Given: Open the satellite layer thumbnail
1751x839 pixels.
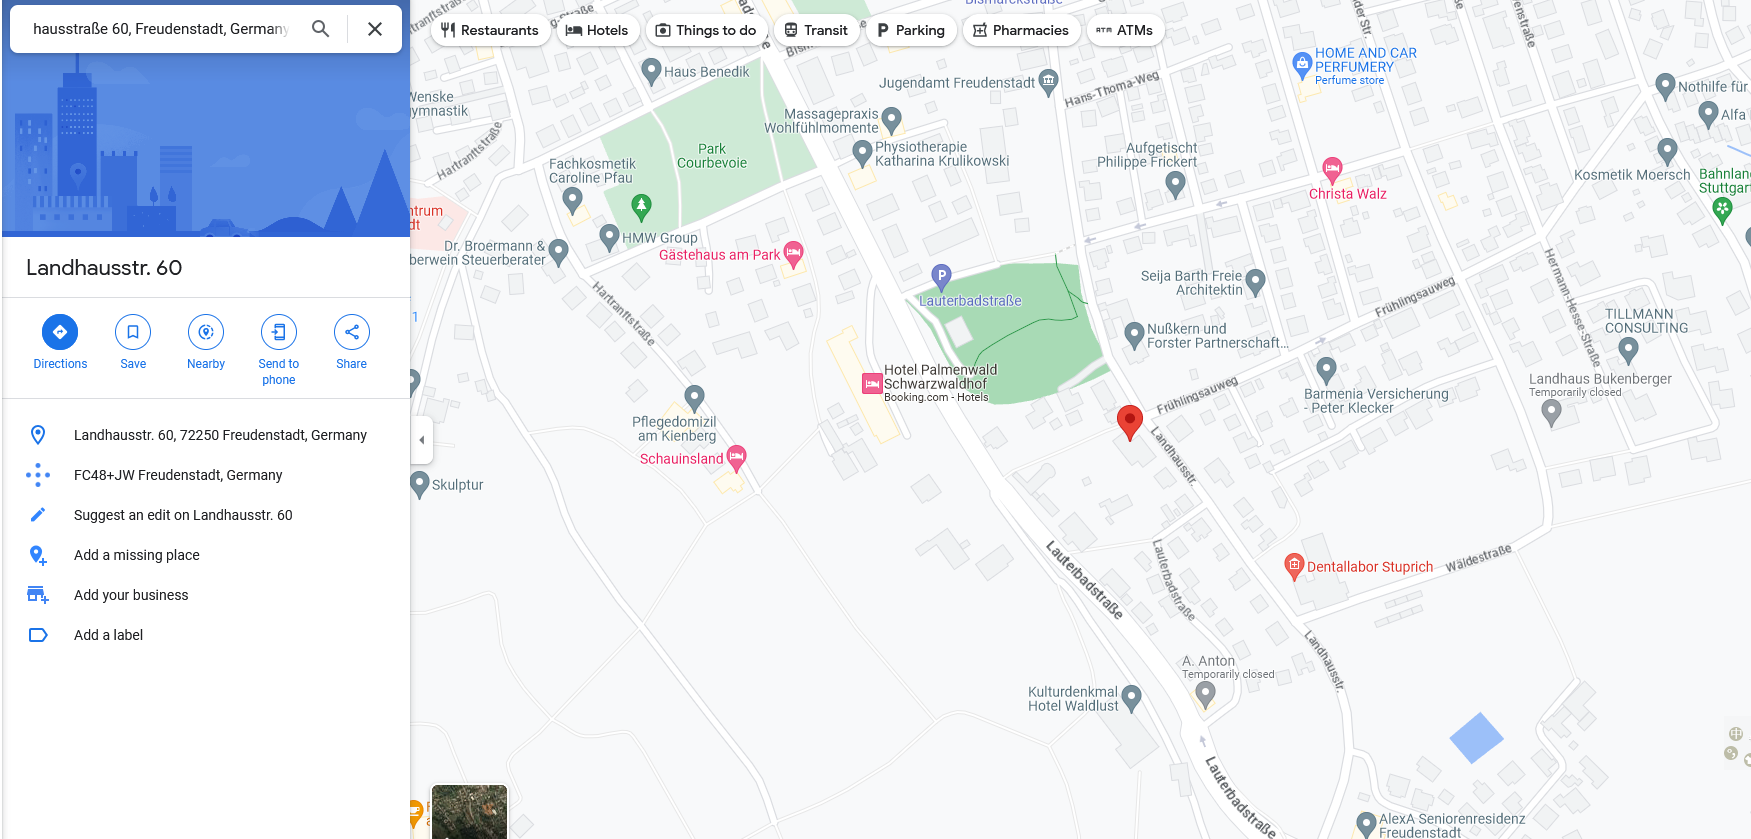Looking at the screenshot, I should pos(469,812).
